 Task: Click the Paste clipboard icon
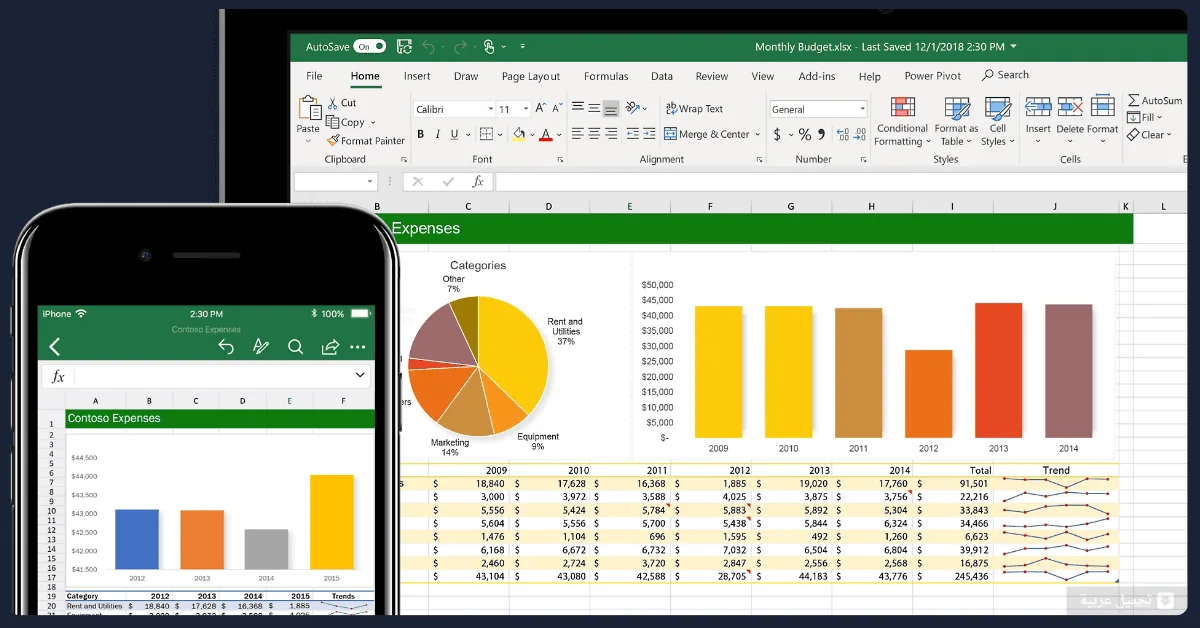[308, 109]
